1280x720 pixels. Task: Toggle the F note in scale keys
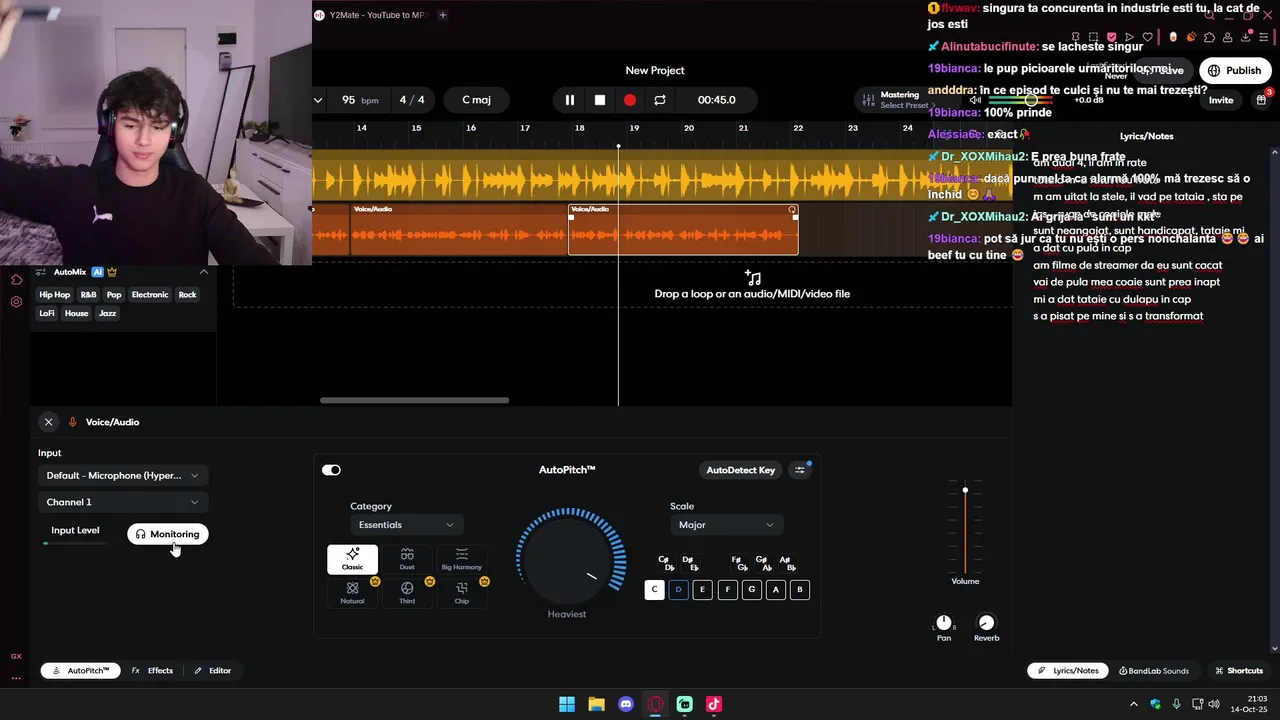[727, 590]
